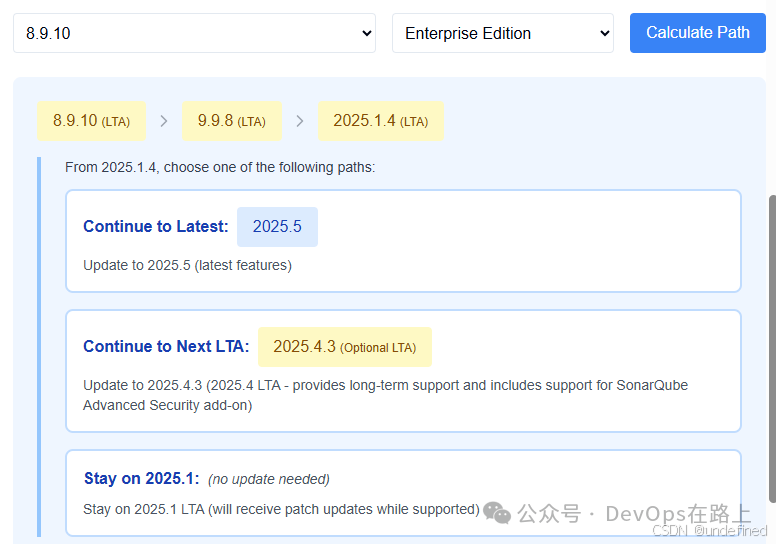Image resolution: width=776 pixels, height=544 pixels.
Task: Click the 'From 2025.1.4, choose one' text
Action: [220, 167]
